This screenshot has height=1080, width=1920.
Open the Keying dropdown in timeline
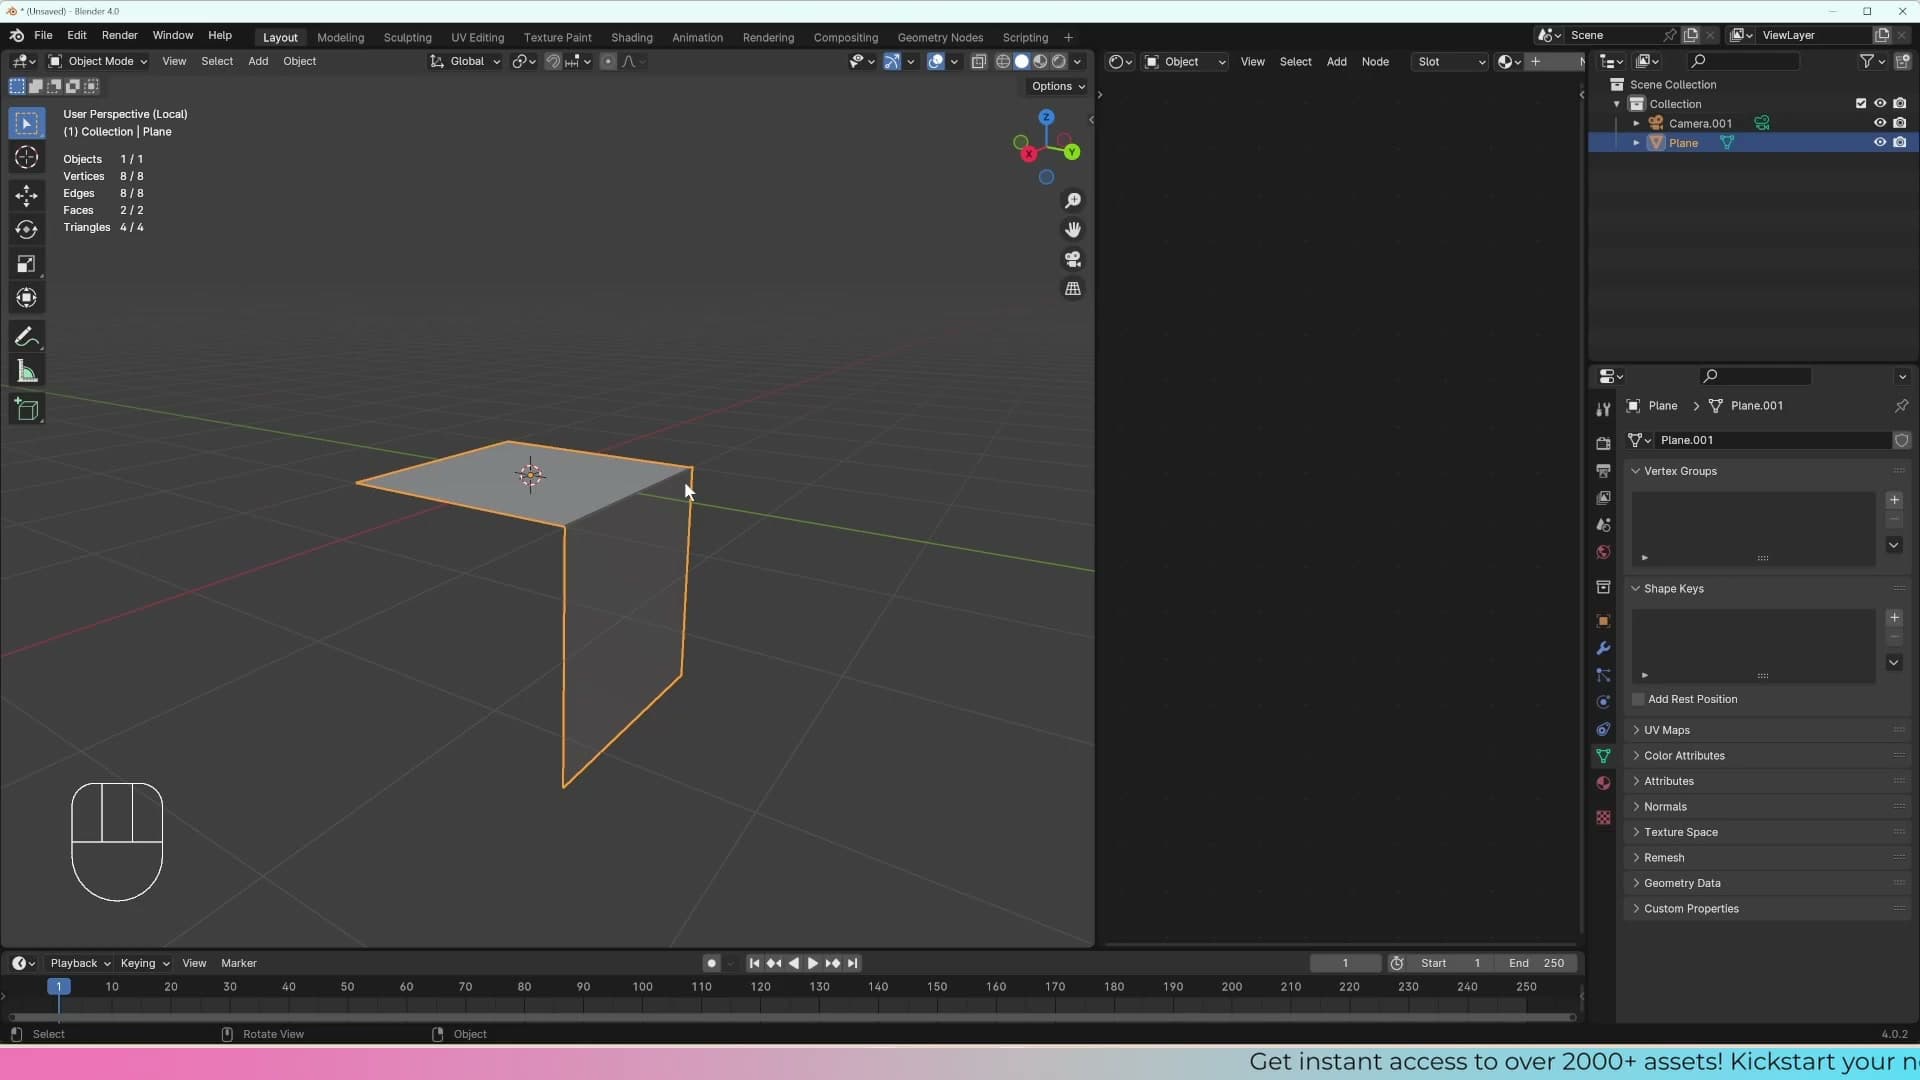pos(144,963)
